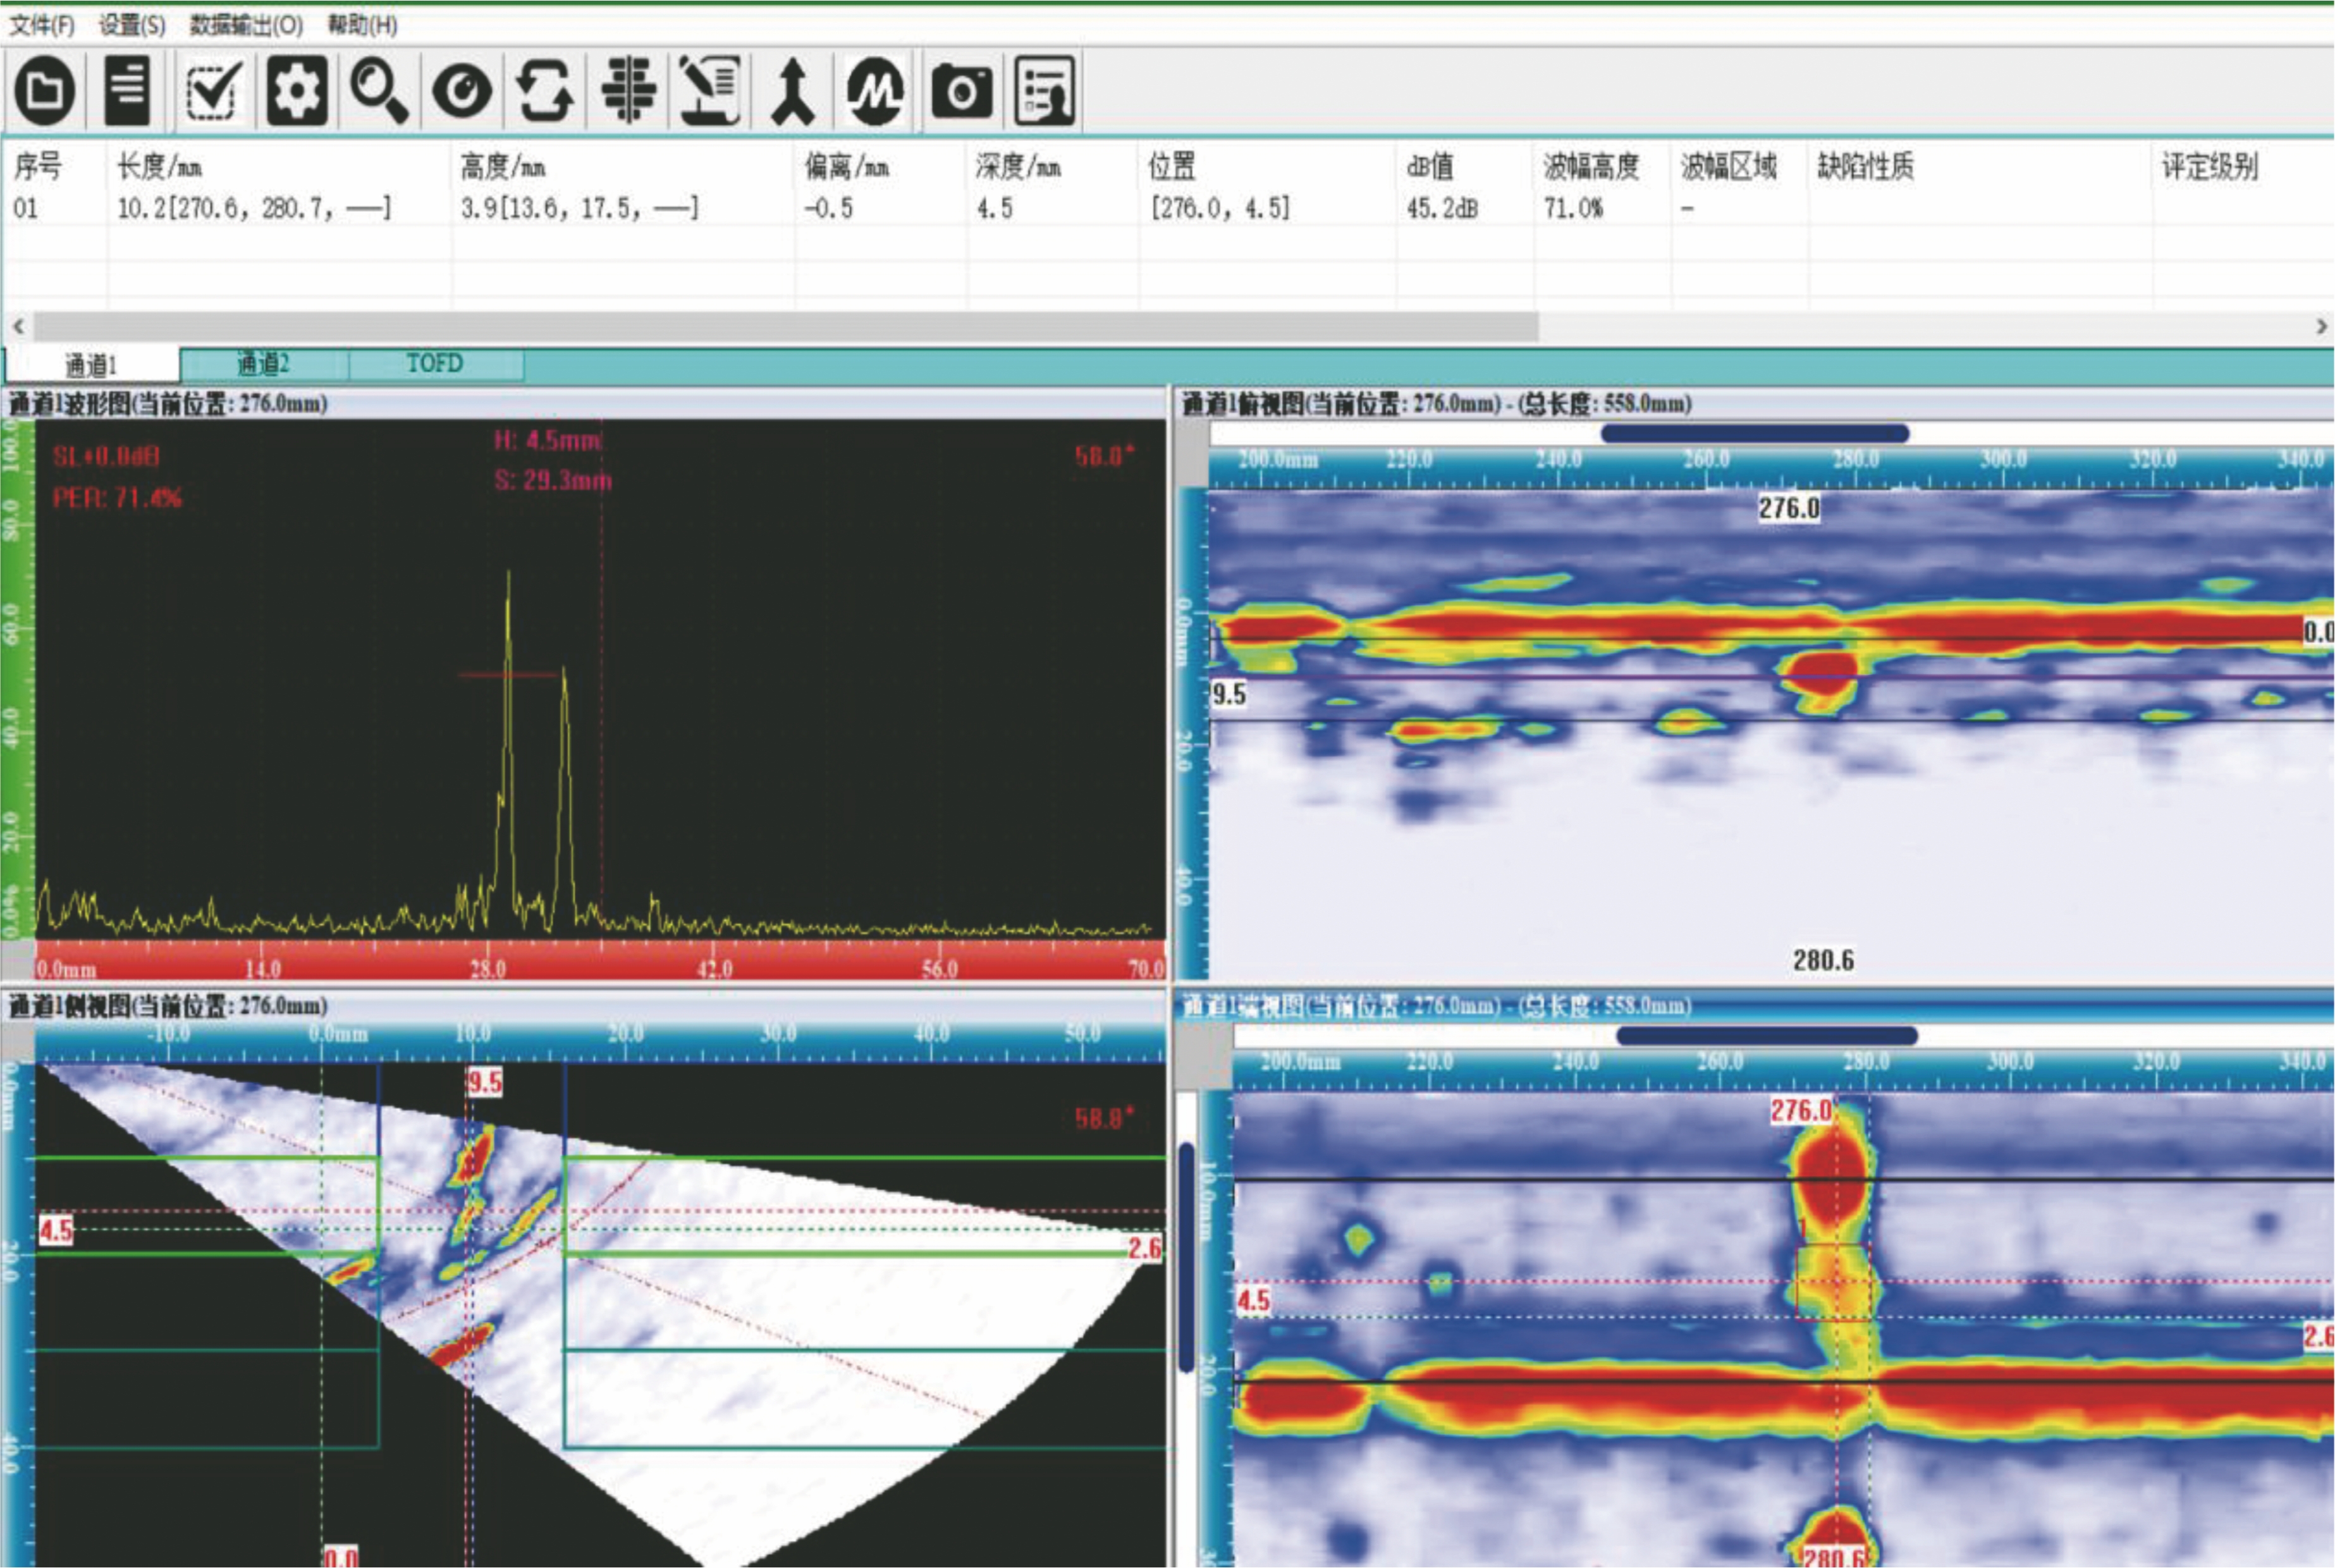The image size is (2335, 1568).
Task: Open the 数据输出(O) menu
Action: [x=246, y=25]
